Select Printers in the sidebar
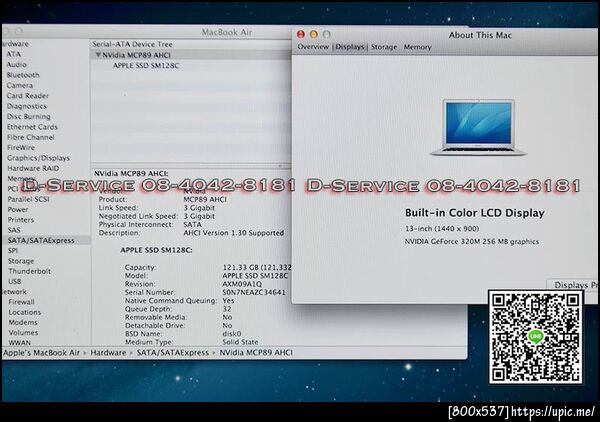The image size is (600, 422). click(x=21, y=220)
